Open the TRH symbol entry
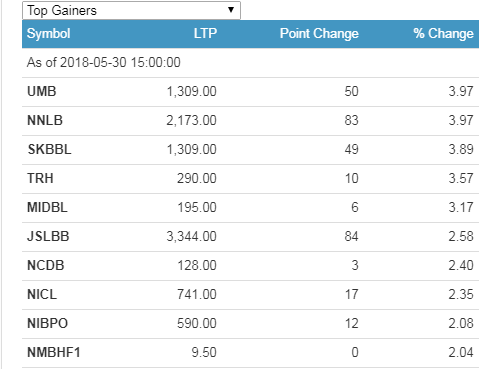The height and width of the screenshot is (369, 496). (40, 178)
